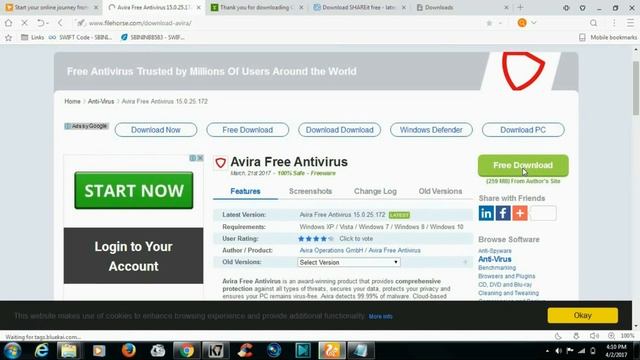Click the Login to Your Account ad banner
Screen dimensions: 640x360
coord(133,256)
